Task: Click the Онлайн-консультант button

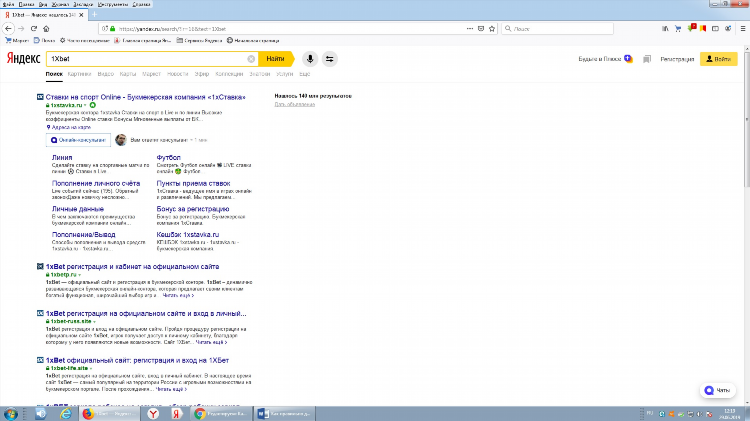Action: (x=78, y=140)
